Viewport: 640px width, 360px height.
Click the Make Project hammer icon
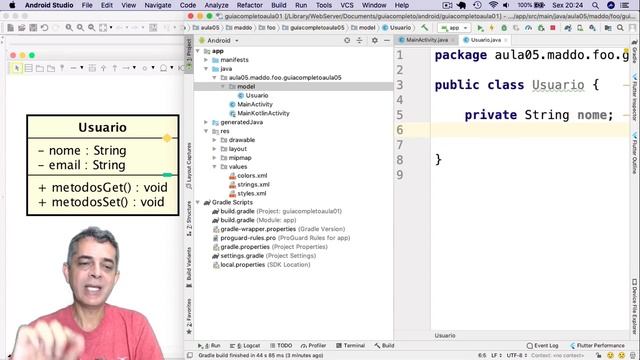425,28
